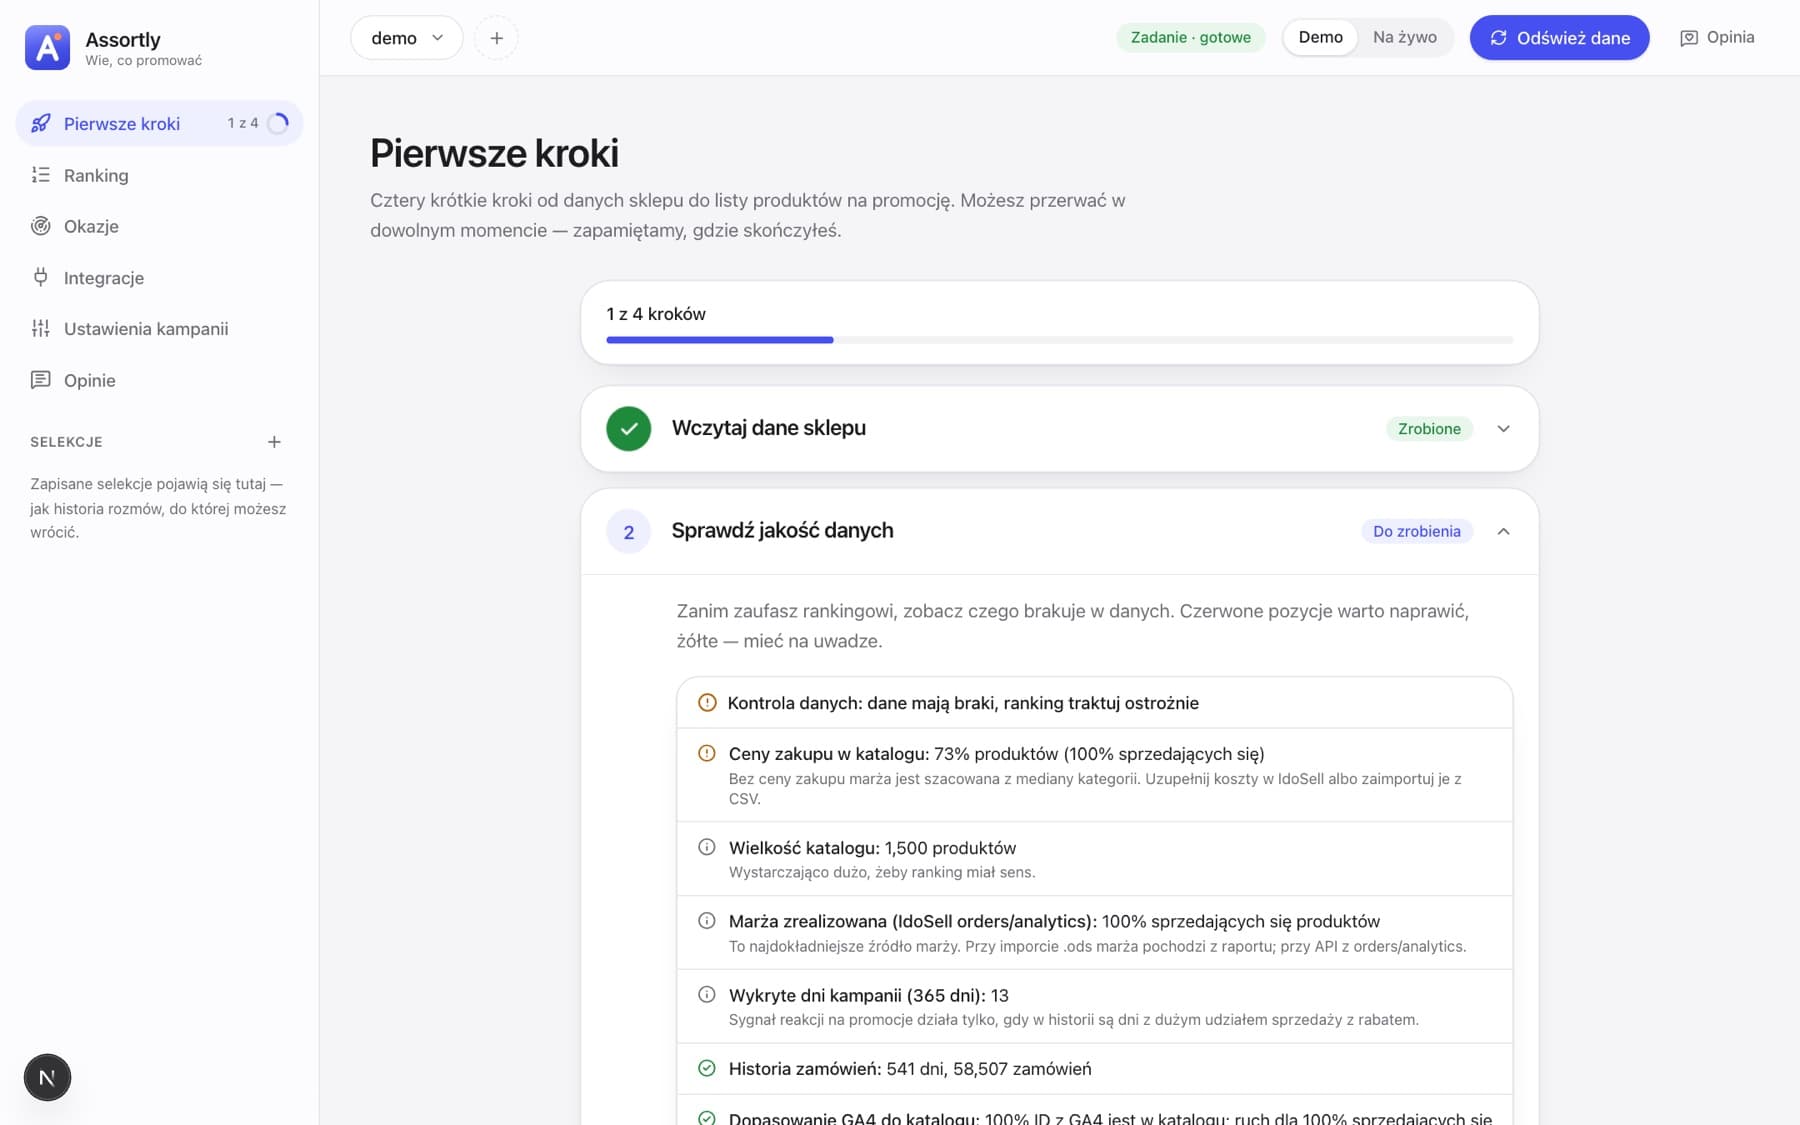Viewport: 1800px width, 1125px height.
Task: Open the Next.js dev tools badge
Action: pos(47,1077)
